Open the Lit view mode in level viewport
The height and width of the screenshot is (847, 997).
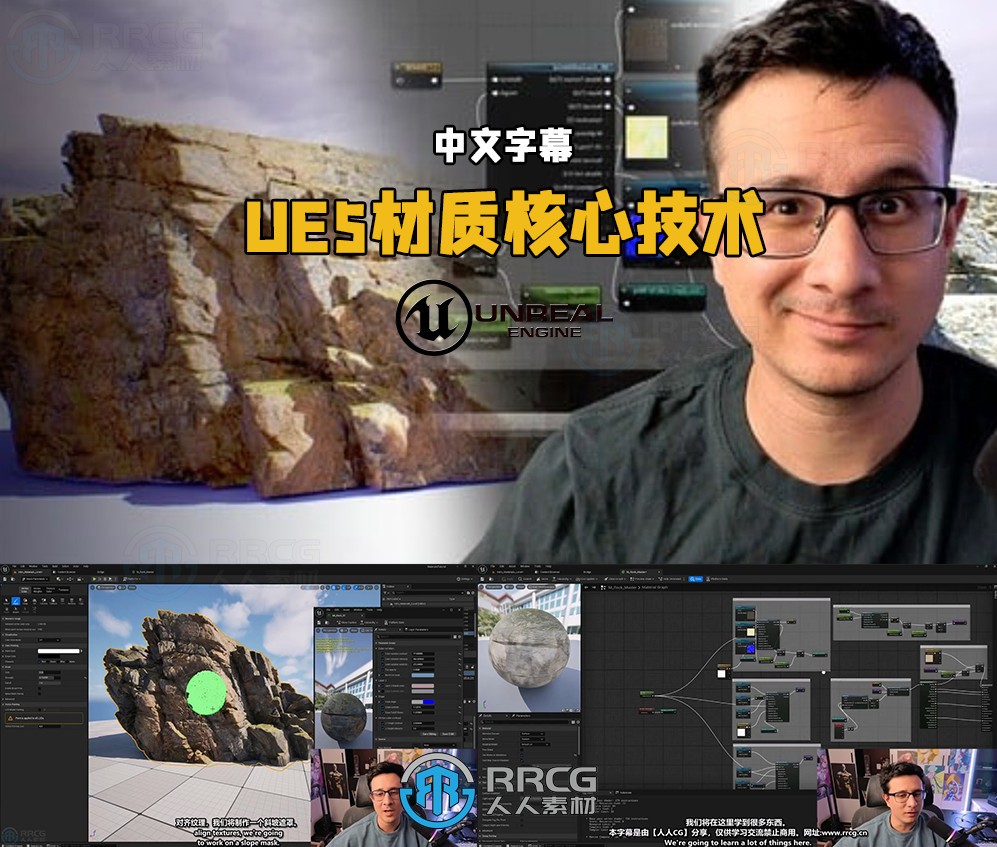click(121, 588)
